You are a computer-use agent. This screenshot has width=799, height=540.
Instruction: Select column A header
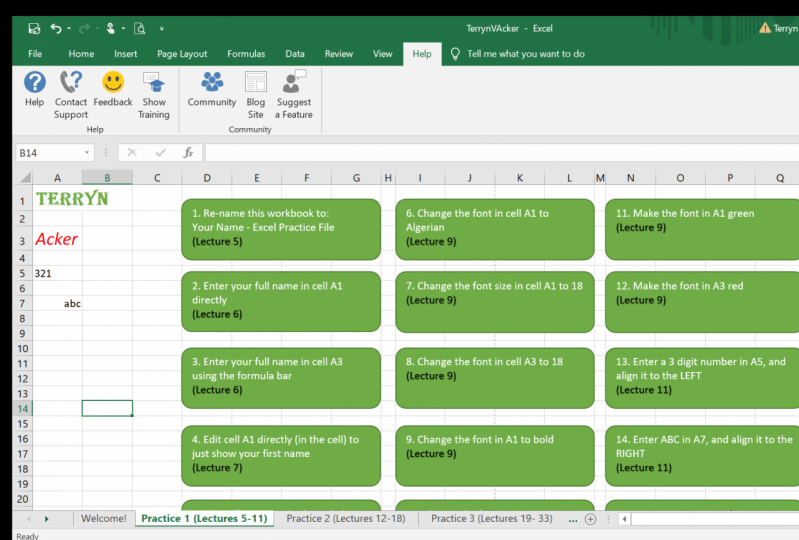57,178
